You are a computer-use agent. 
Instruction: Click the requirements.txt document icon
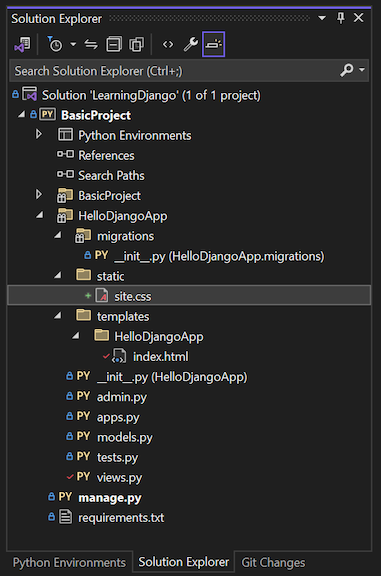[65, 517]
